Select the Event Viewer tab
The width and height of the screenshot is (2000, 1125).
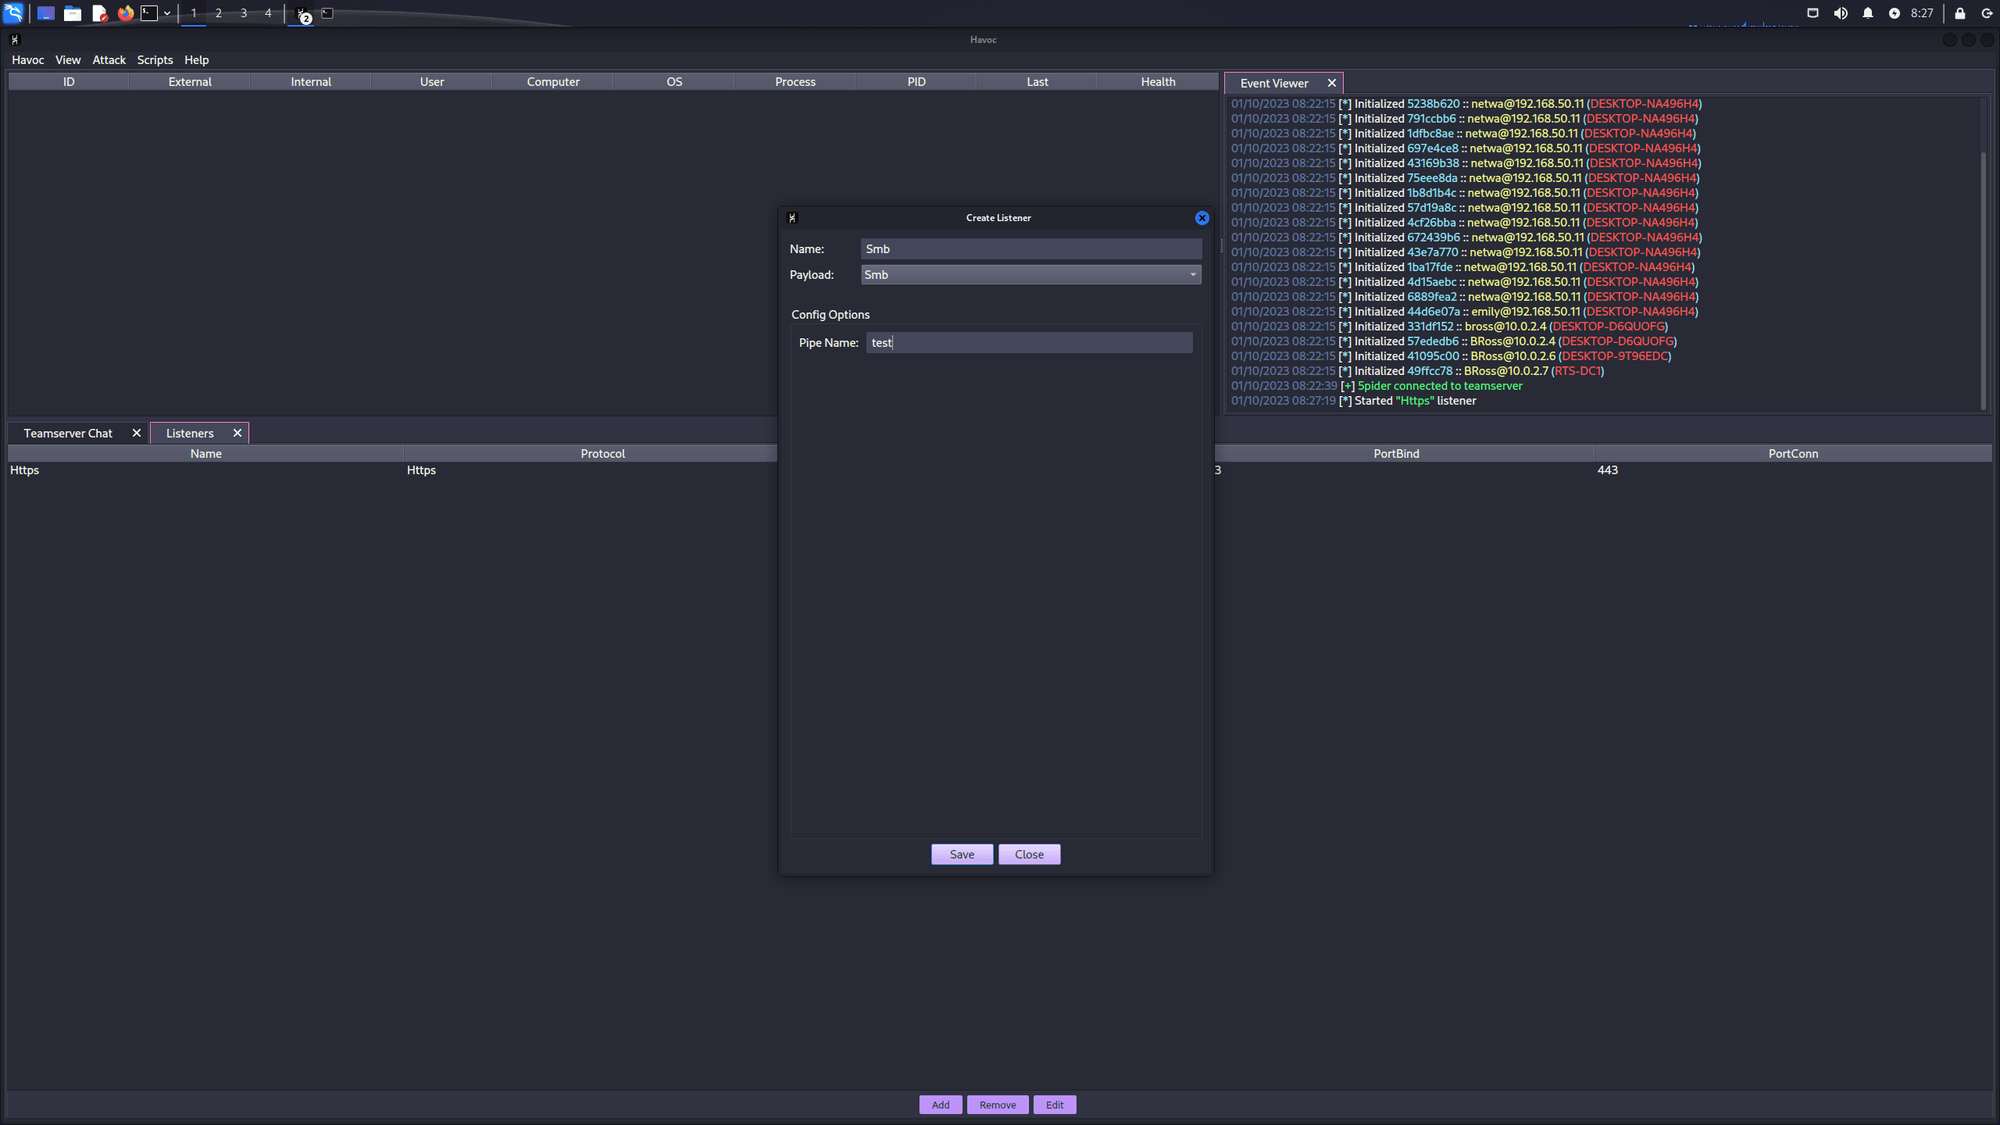point(1274,83)
